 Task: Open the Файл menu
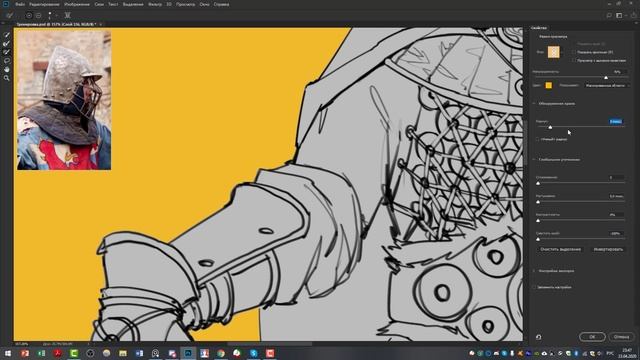pos(20,4)
